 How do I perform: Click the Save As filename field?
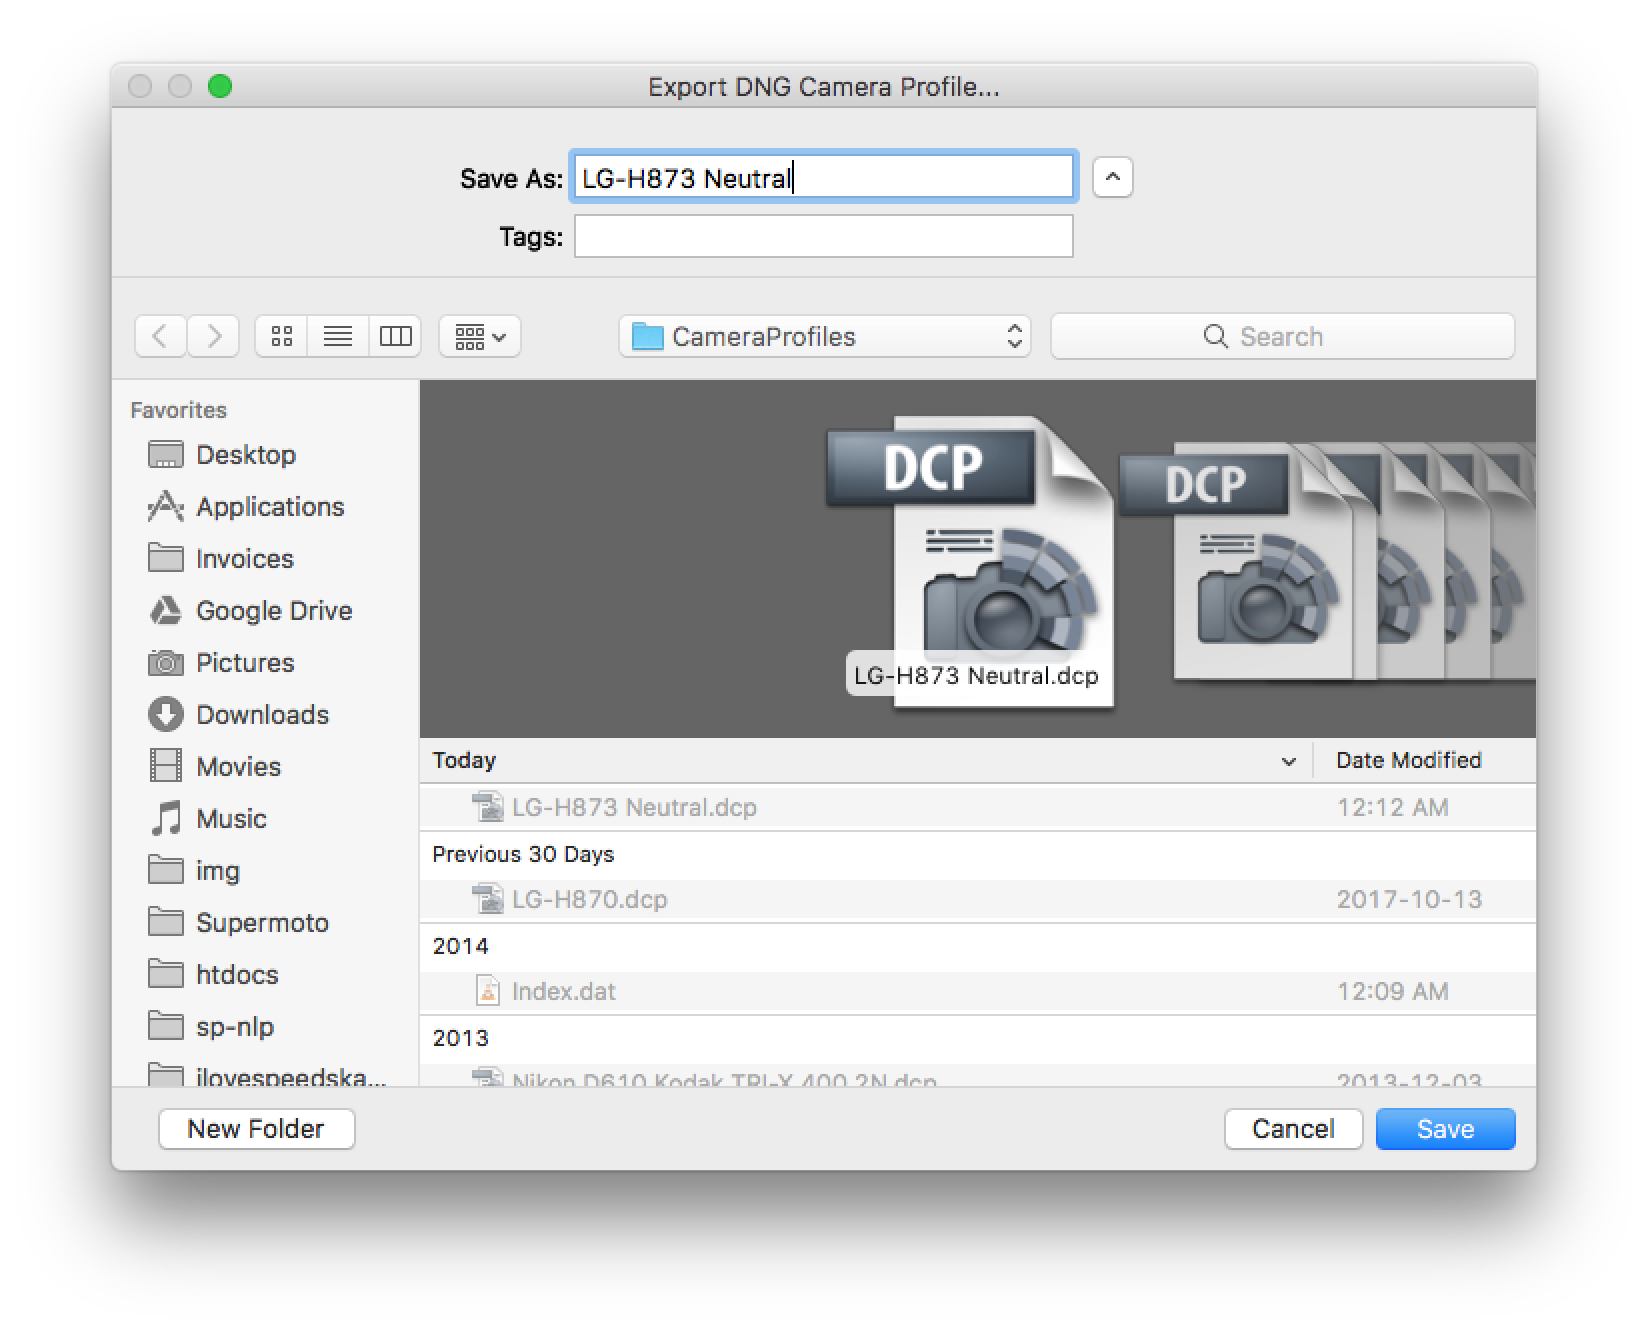823,178
